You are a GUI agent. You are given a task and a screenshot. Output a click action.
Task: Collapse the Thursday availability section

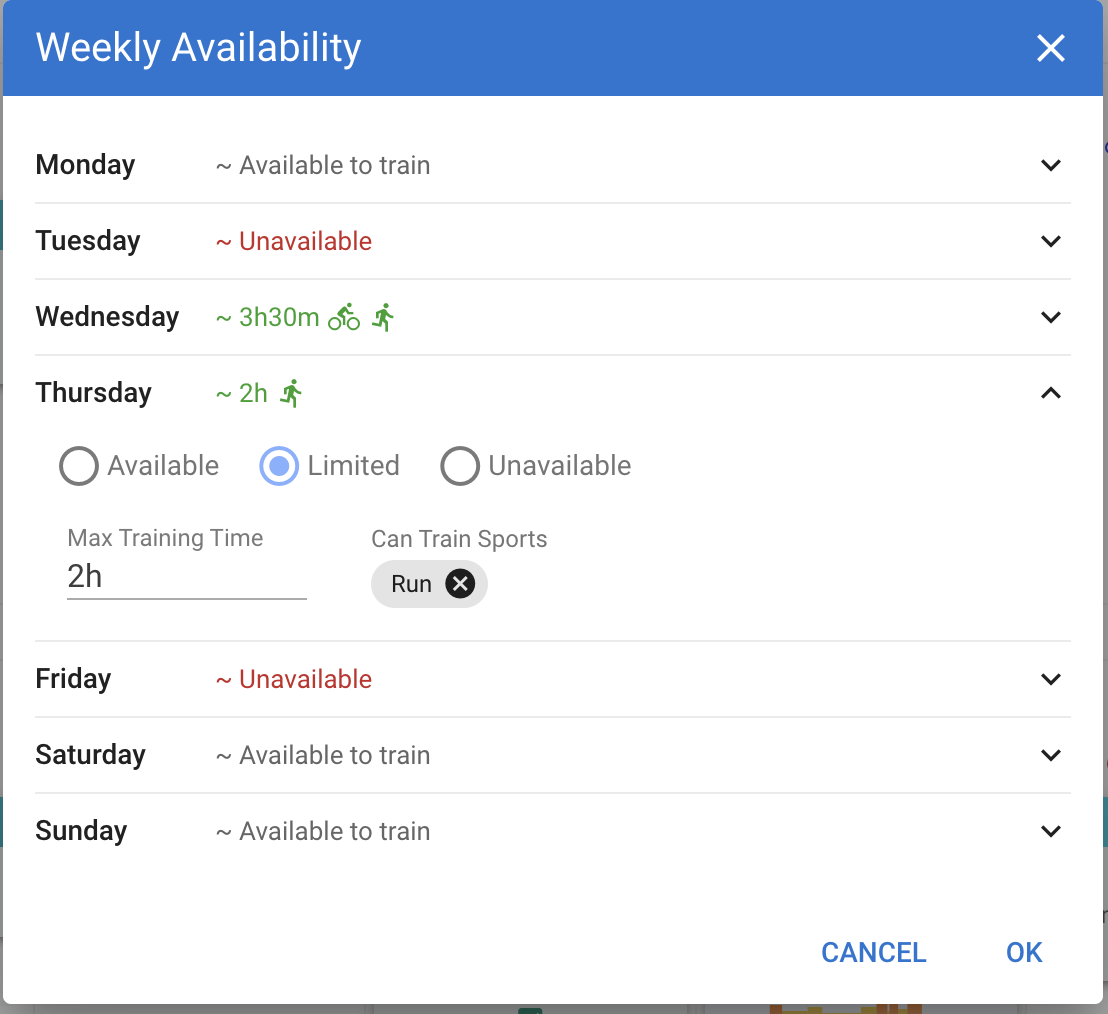click(1050, 393)
